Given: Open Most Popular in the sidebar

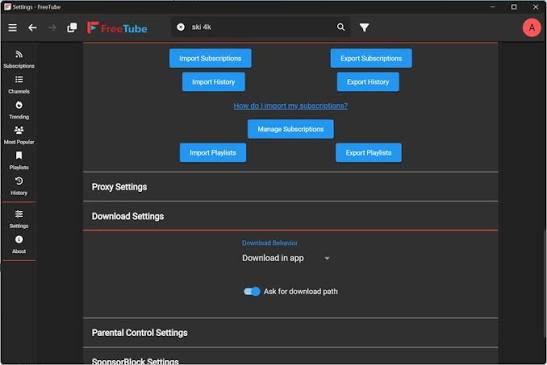Looking at the screenshot, I should tap(19, 135).
